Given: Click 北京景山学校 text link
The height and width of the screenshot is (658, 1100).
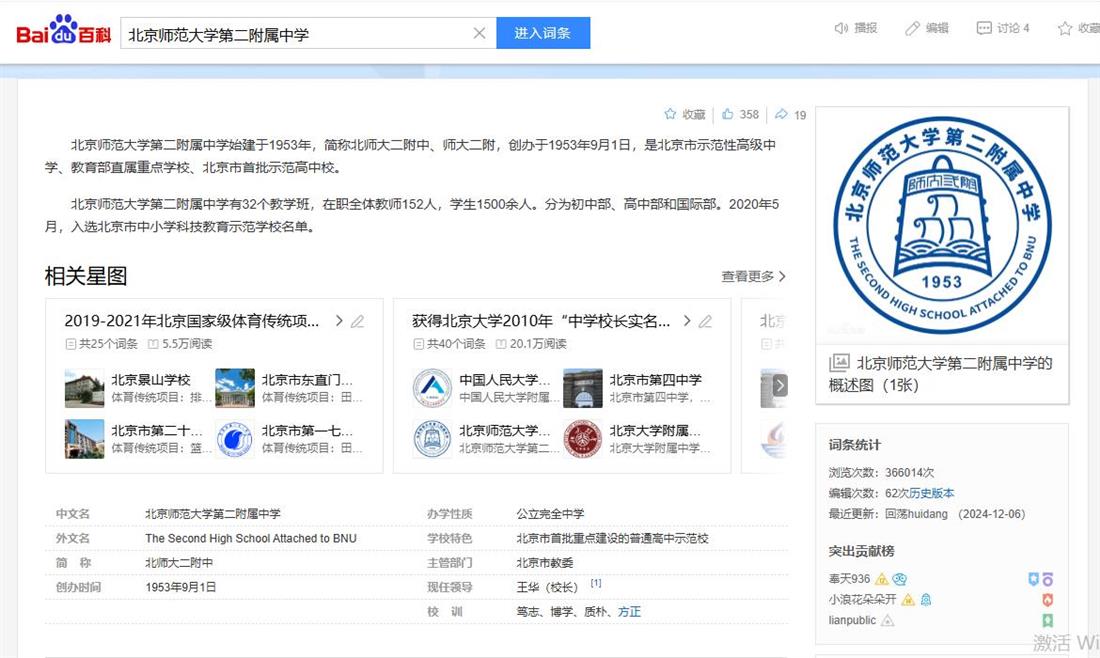Looking at the screenshot, I should [151, 380].
